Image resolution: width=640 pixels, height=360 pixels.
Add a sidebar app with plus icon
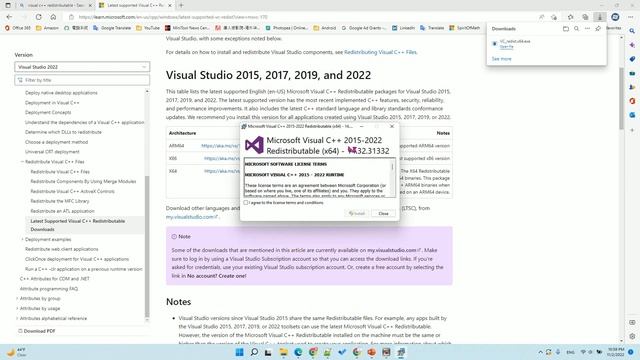(632, 130)
